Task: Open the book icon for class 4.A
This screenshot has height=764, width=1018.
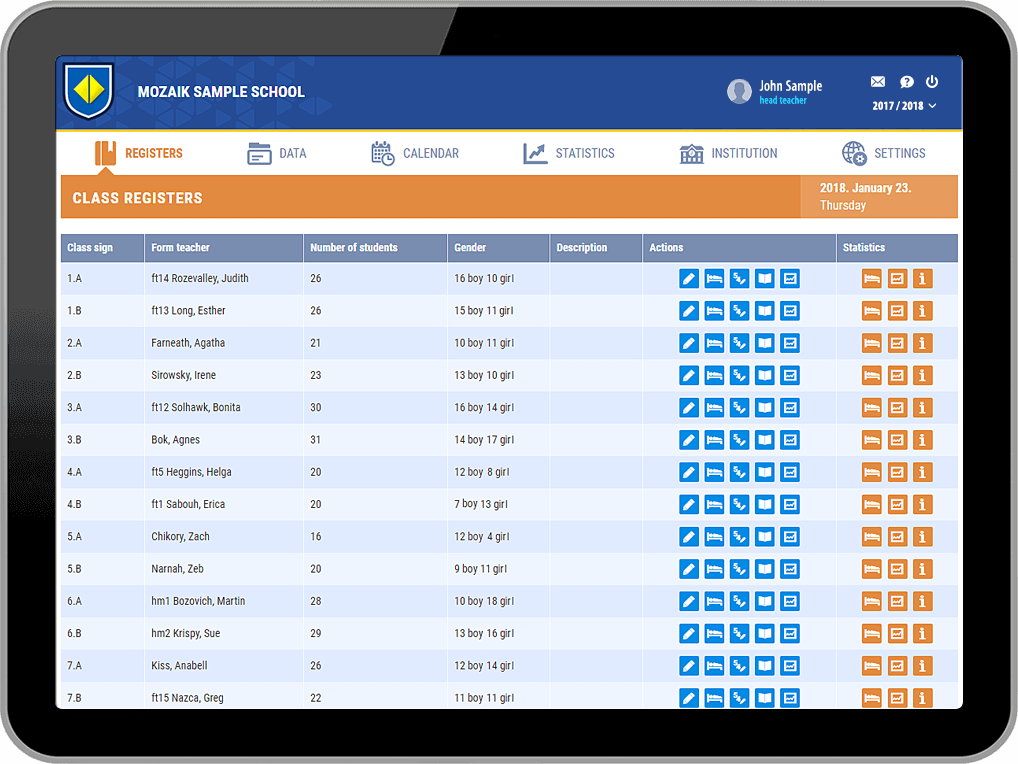Action: tap(765, 472)
